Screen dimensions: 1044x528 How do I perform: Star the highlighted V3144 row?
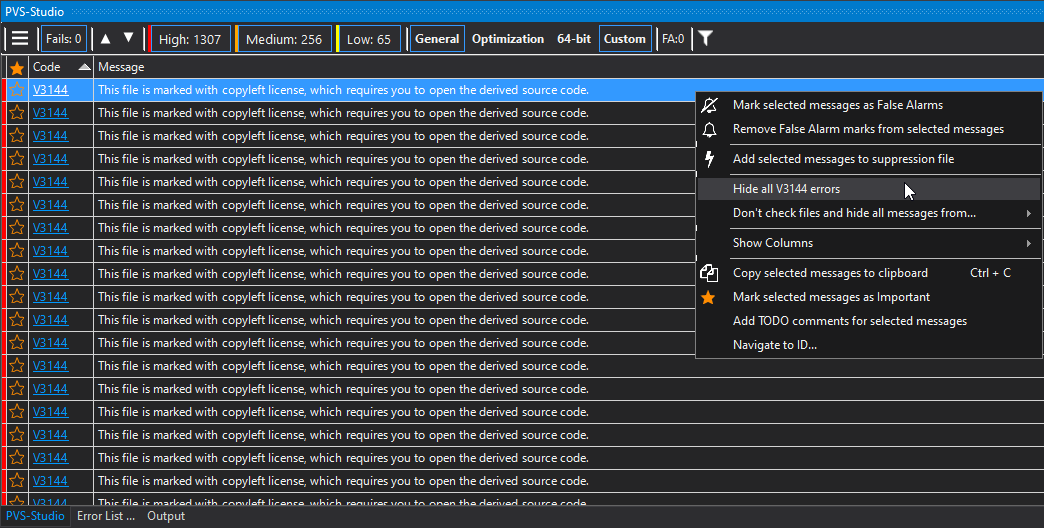click(17, 90)
